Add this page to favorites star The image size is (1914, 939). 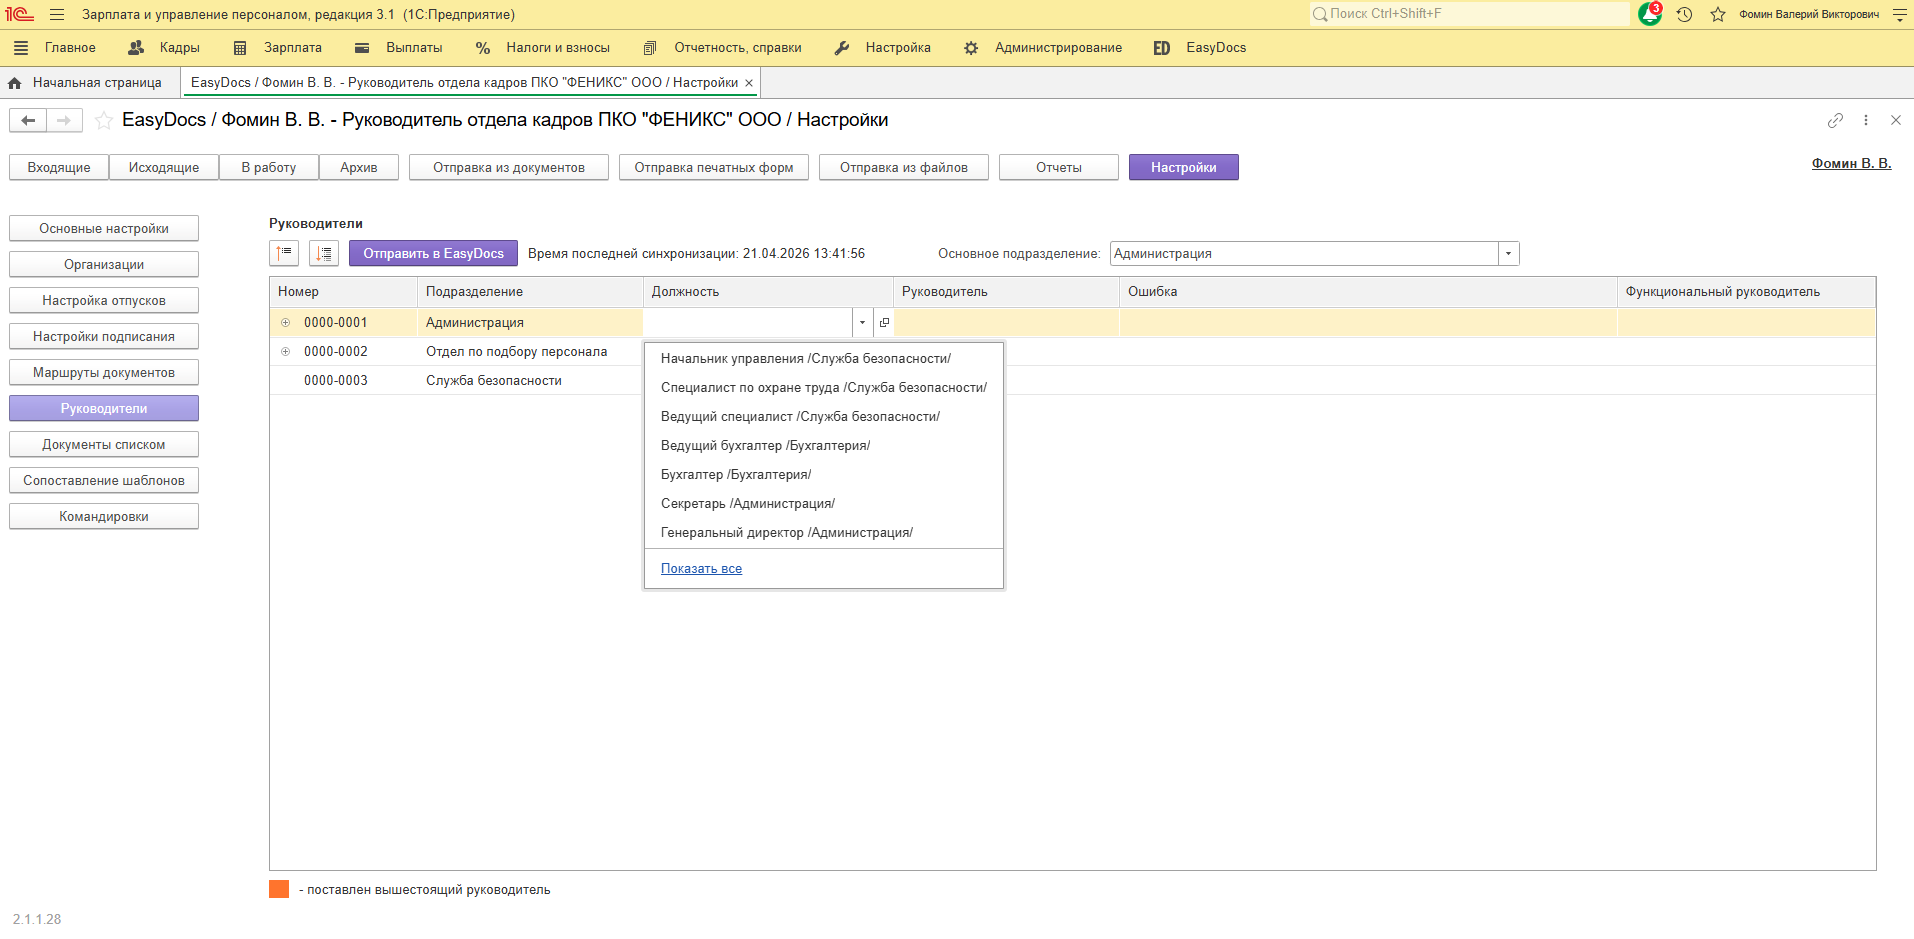[103, 121]
